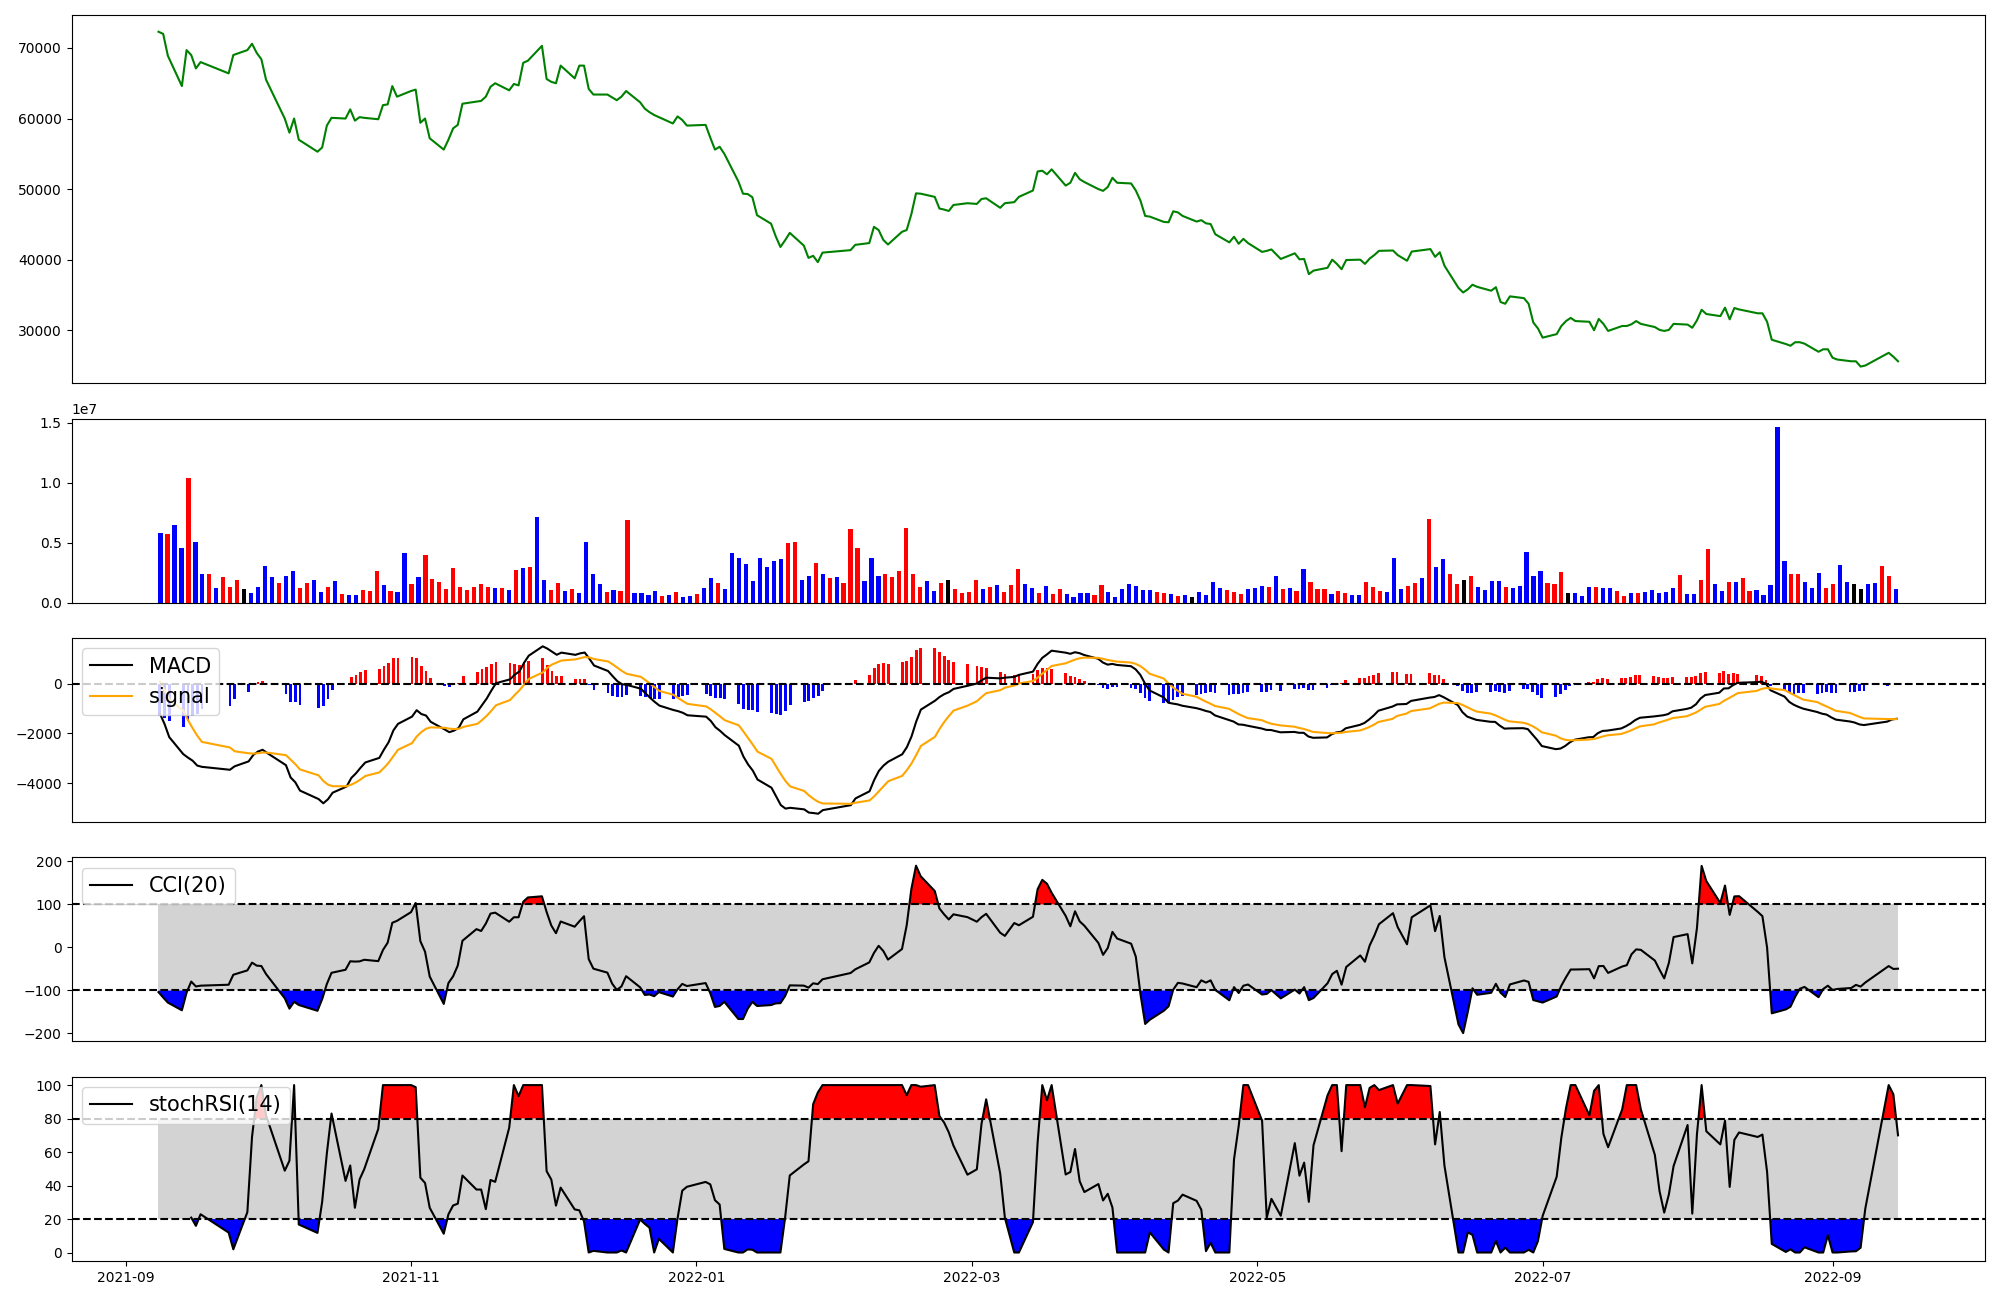The height and width of the screenshot is (1300, 2000).
Task: Click the 2022-03 x-axis date label
Action: tap(972, 1277)
